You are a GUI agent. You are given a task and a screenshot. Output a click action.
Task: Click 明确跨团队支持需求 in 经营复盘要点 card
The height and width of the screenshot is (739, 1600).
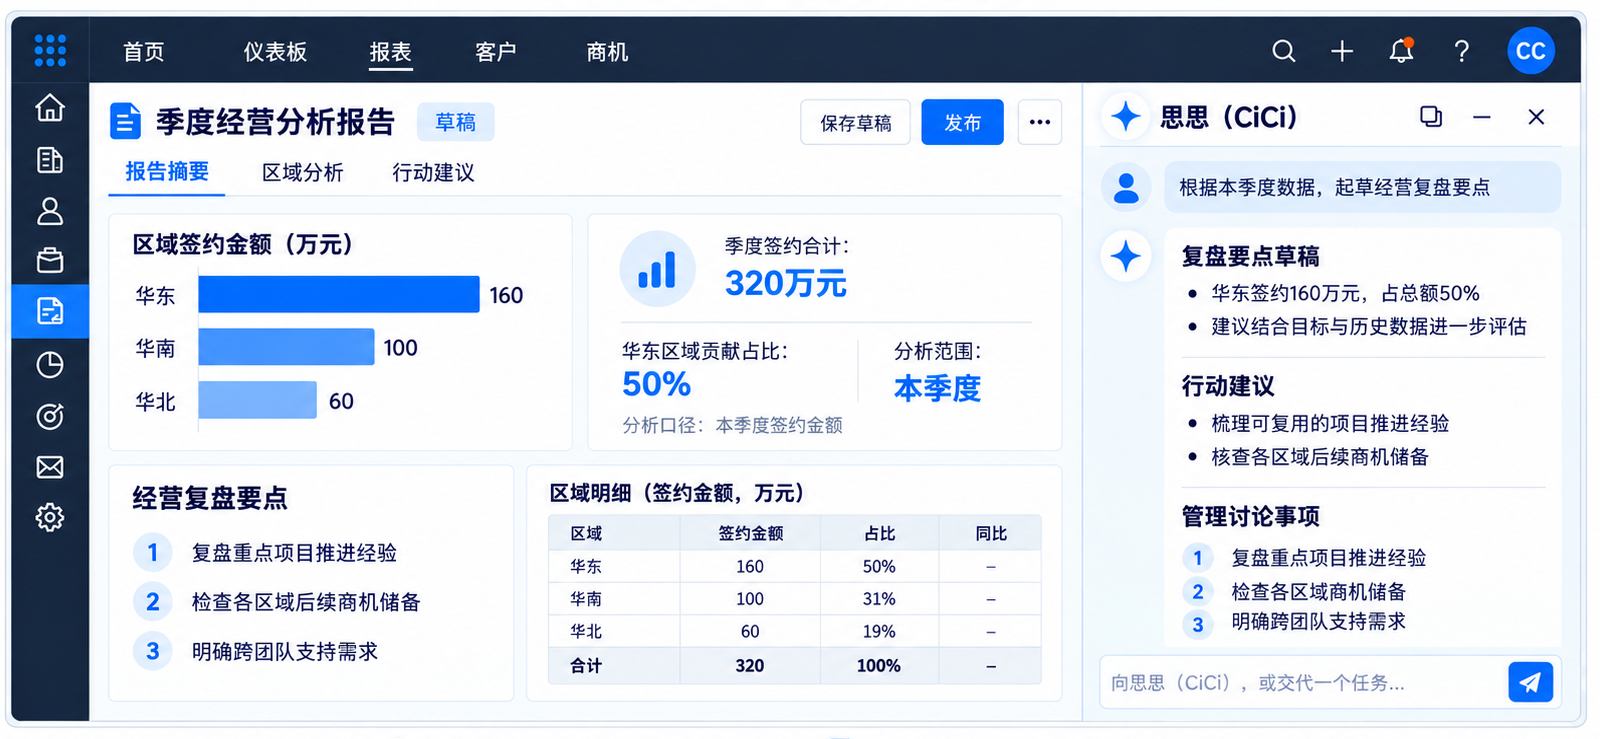(285, 652)
